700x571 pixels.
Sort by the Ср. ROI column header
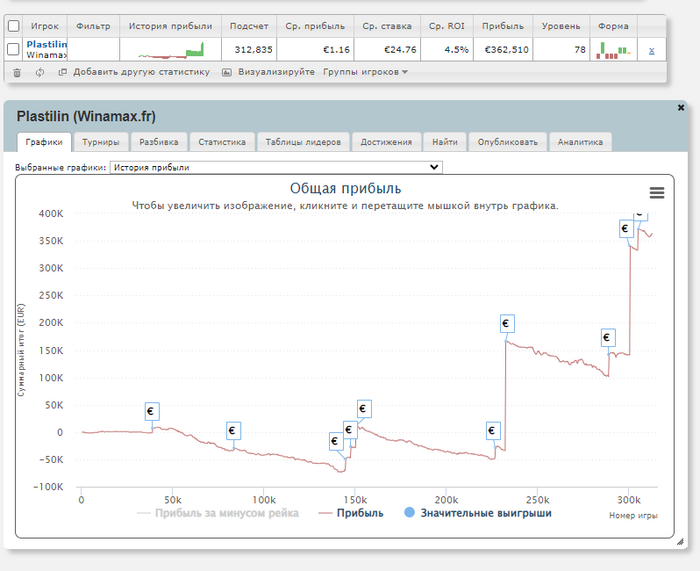pos(446,26)
